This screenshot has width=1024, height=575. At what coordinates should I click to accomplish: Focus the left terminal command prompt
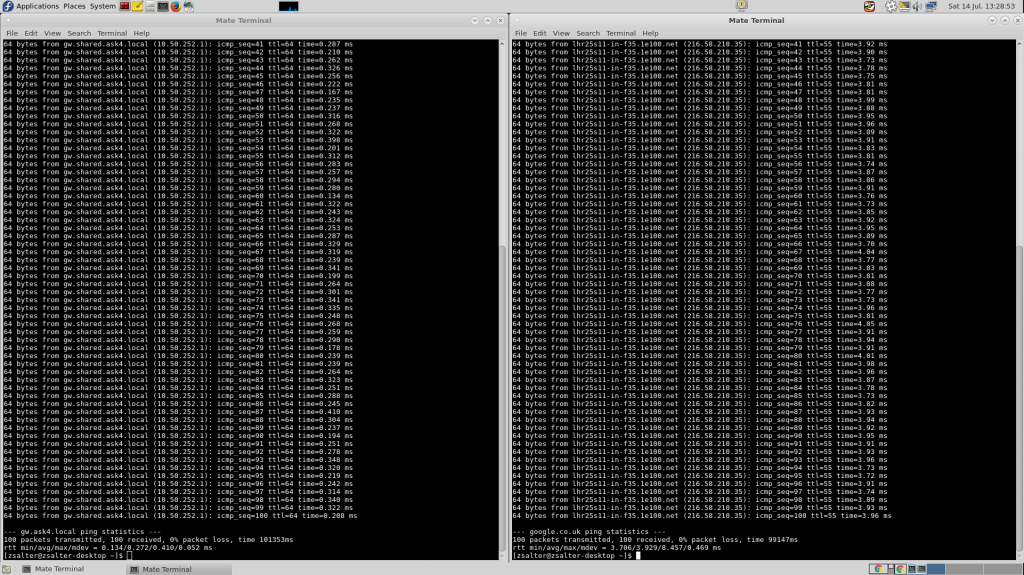pyautogui.click(x=68, y=555)
